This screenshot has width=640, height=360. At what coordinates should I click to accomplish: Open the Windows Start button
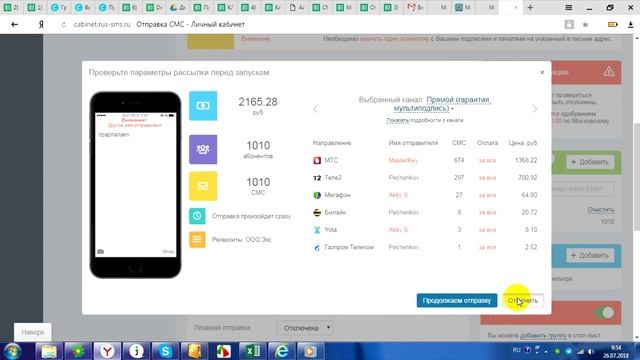point(12,351)
